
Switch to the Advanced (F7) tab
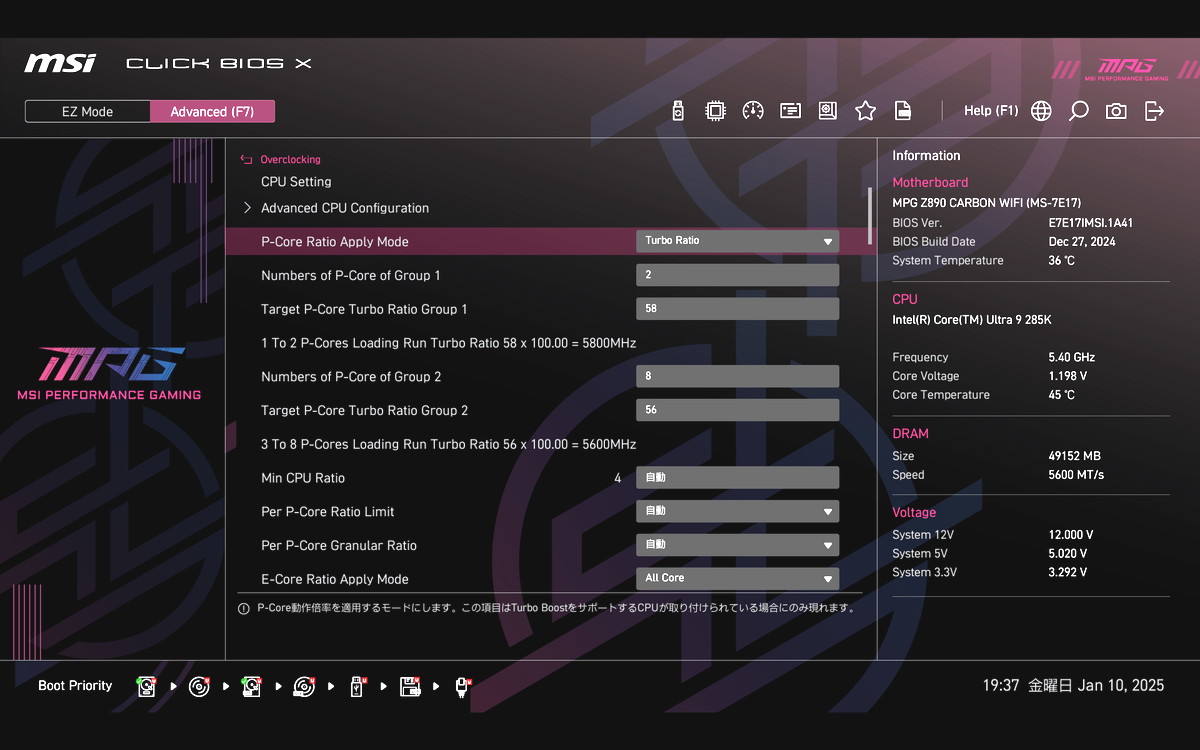click(x=212, y=111)
